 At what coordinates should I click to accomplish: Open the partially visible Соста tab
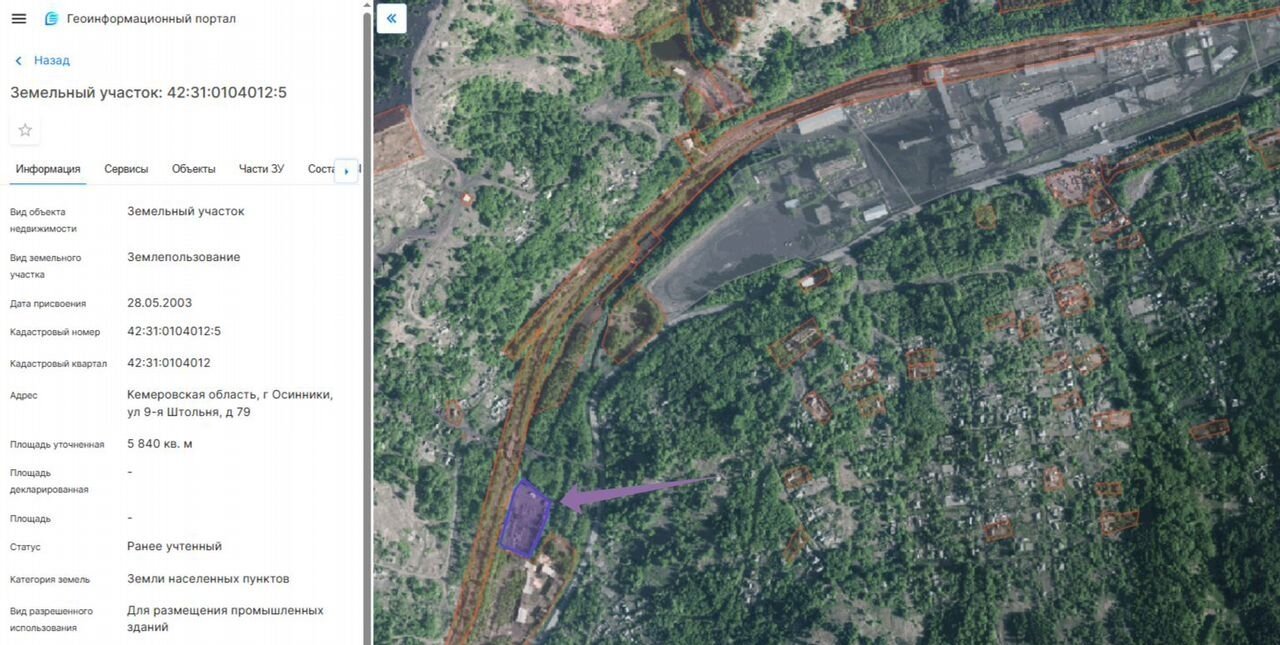[321, 169]
